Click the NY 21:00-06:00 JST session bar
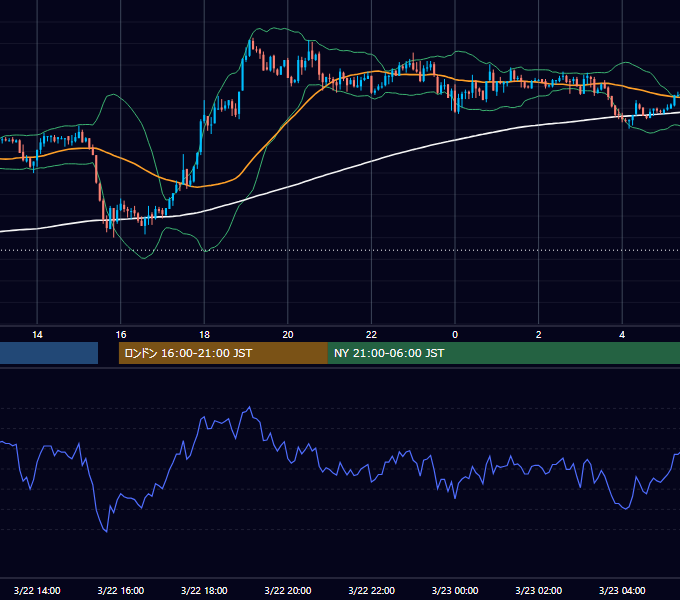Viewport: 680px width, 600px height. click(x=503, y=353)
